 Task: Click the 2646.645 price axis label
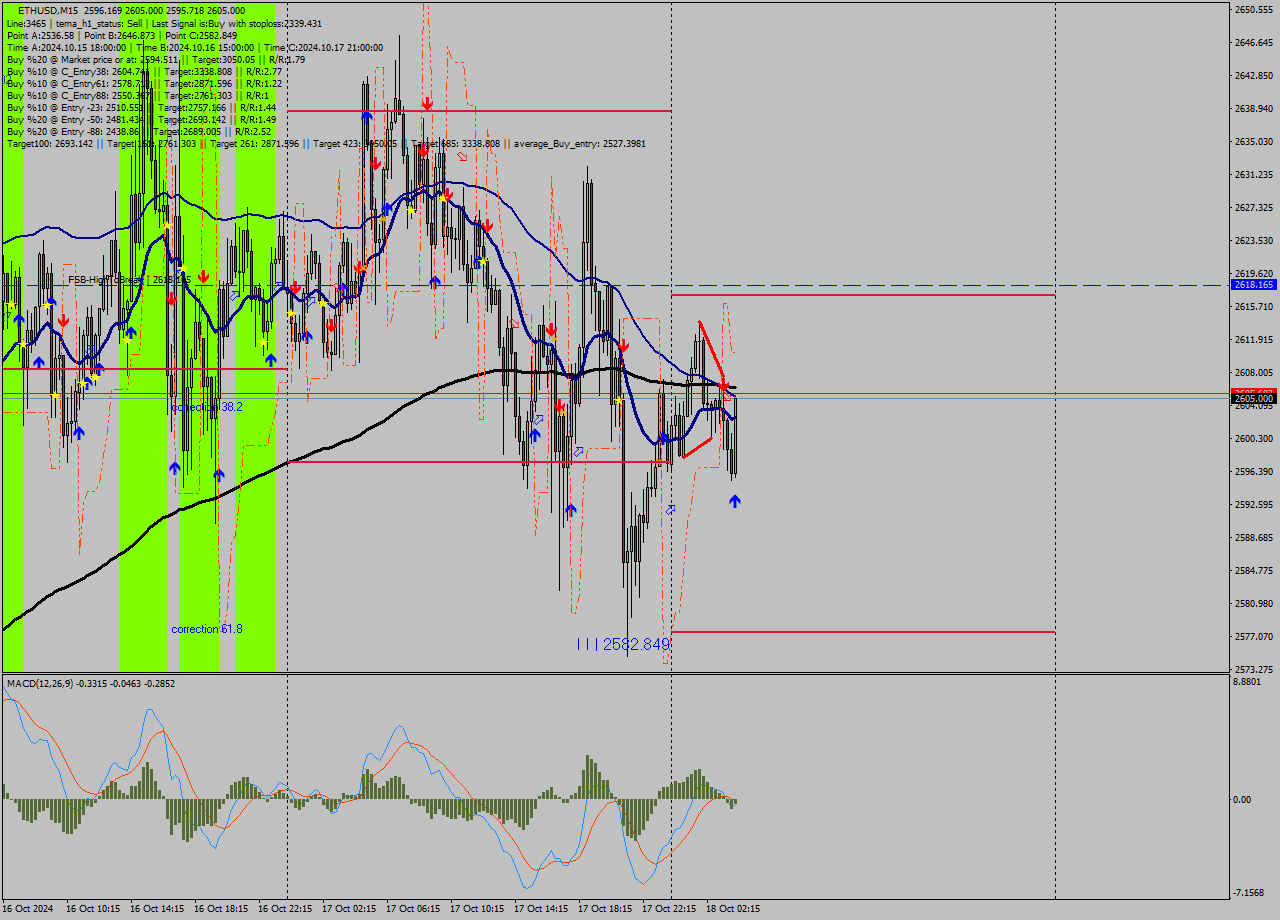[1254, 43]
